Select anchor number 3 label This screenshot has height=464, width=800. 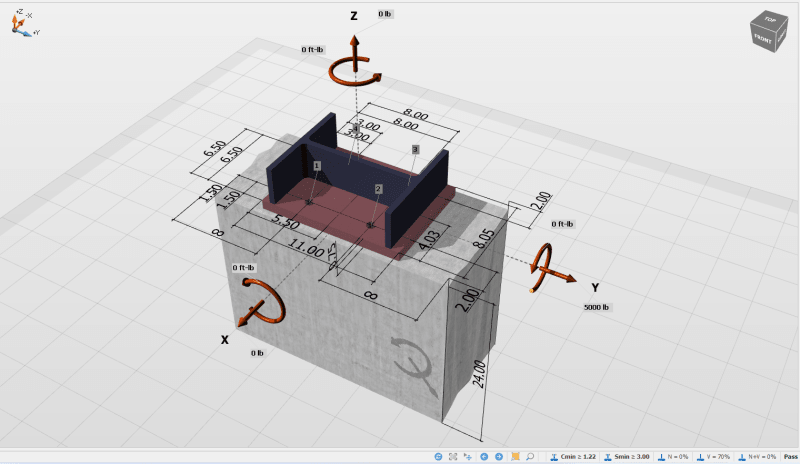point(415,150)
